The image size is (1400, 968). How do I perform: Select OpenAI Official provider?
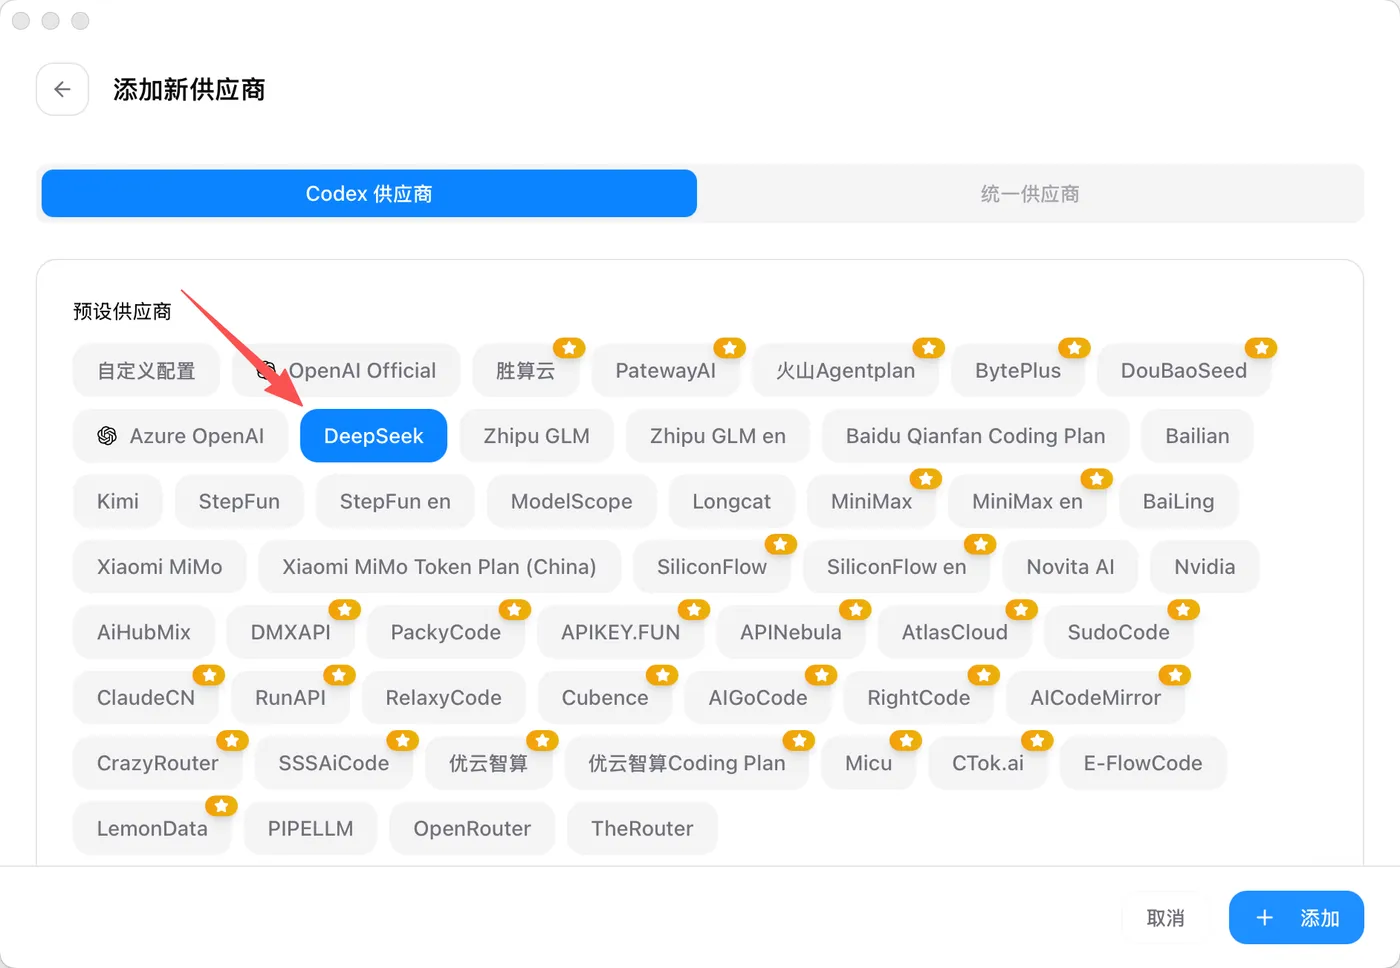pyautogui.click(x=346, y=371)
